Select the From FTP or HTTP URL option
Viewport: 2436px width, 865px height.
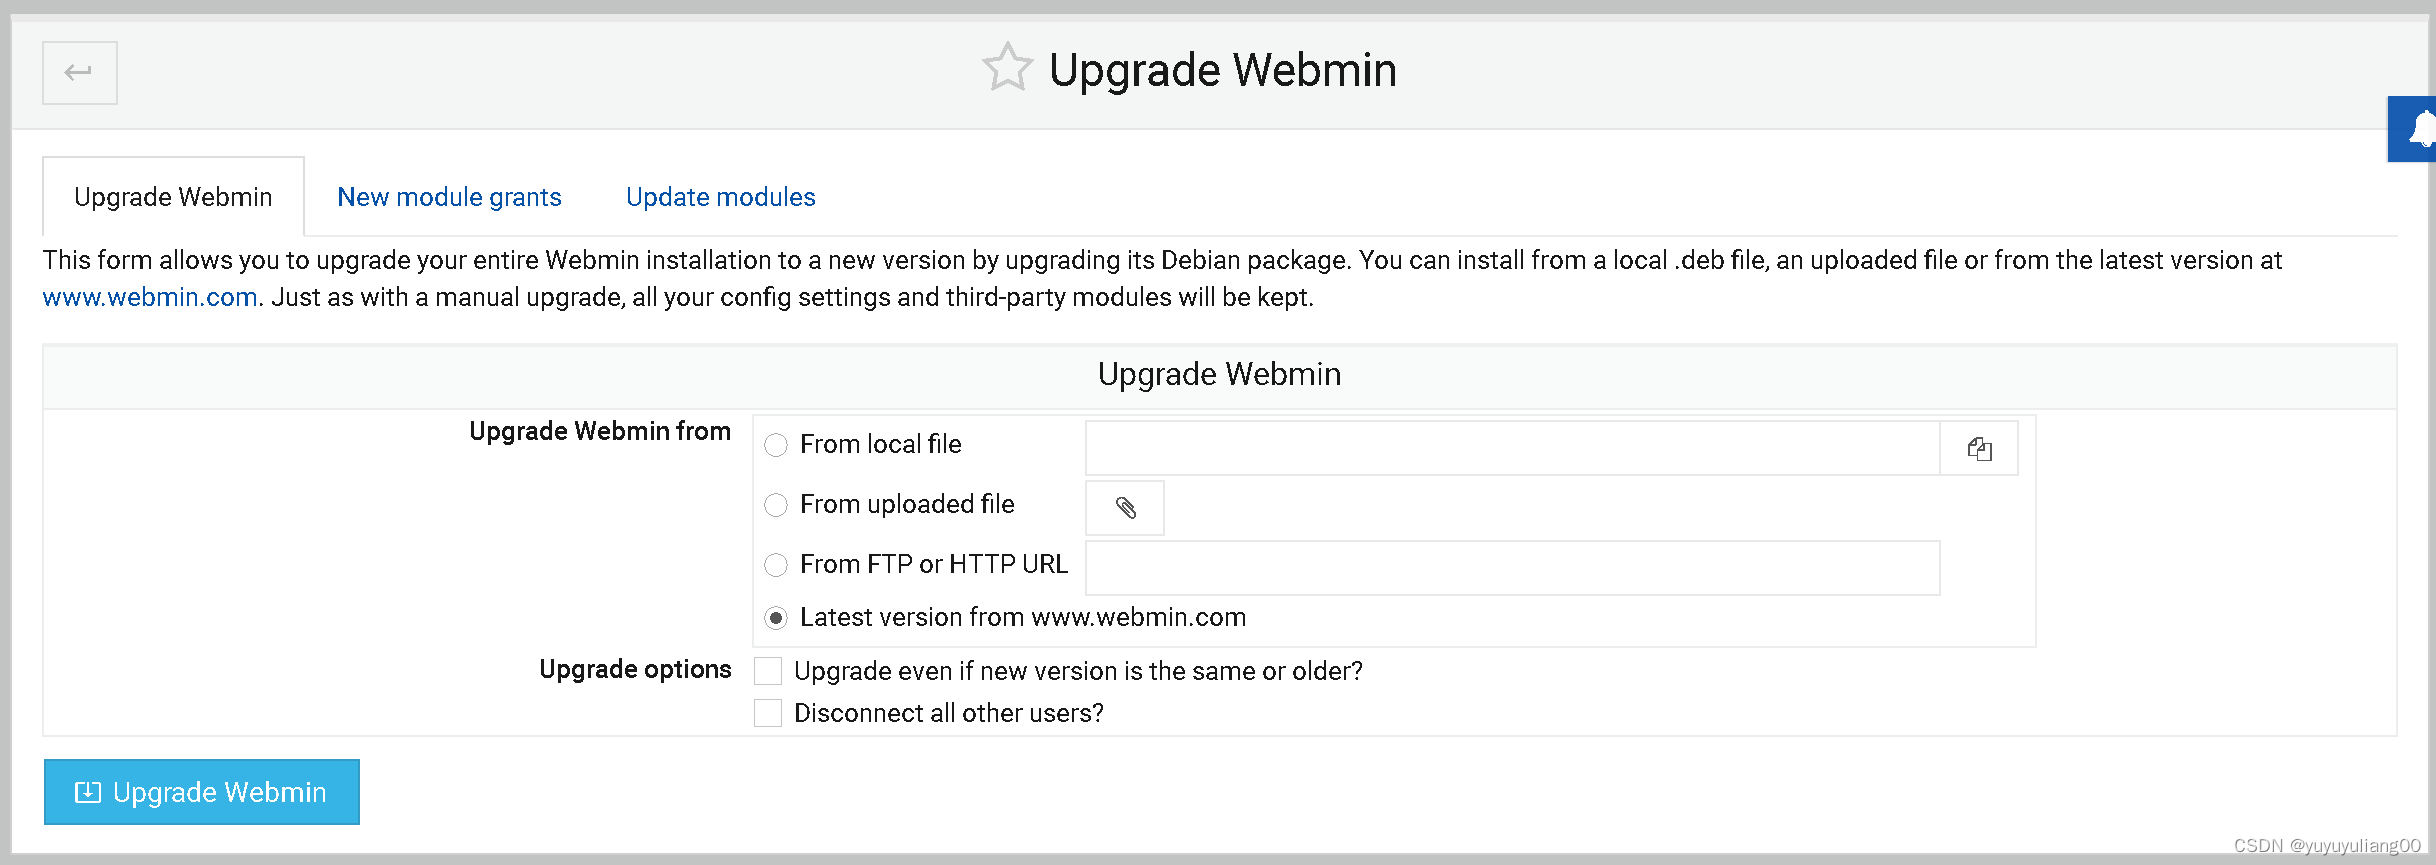776,565
